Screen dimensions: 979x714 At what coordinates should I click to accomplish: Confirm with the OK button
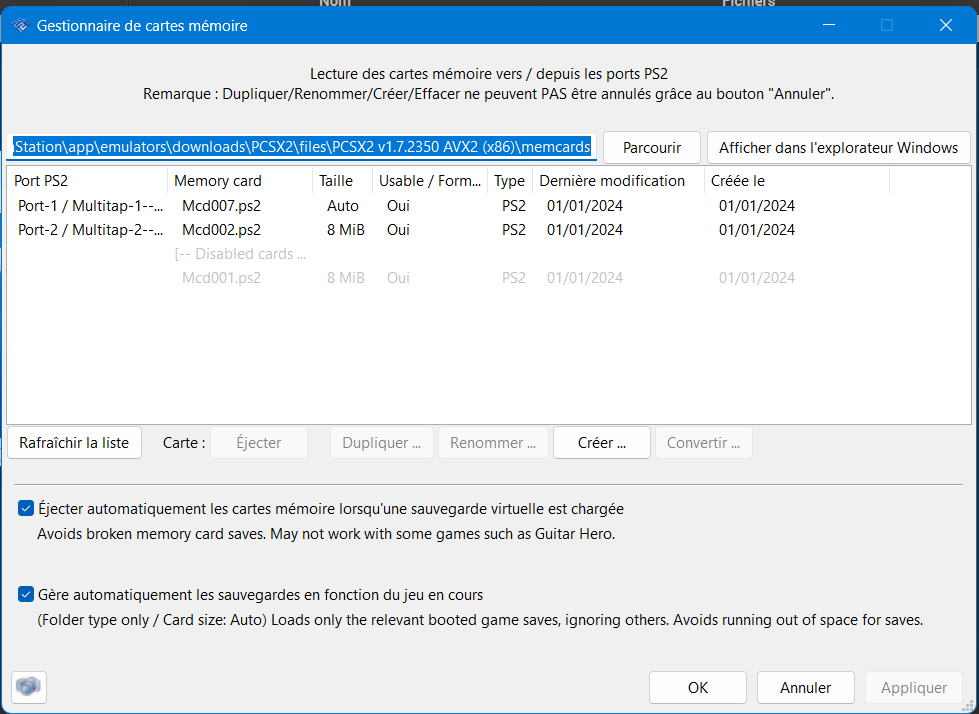(697, 687)
